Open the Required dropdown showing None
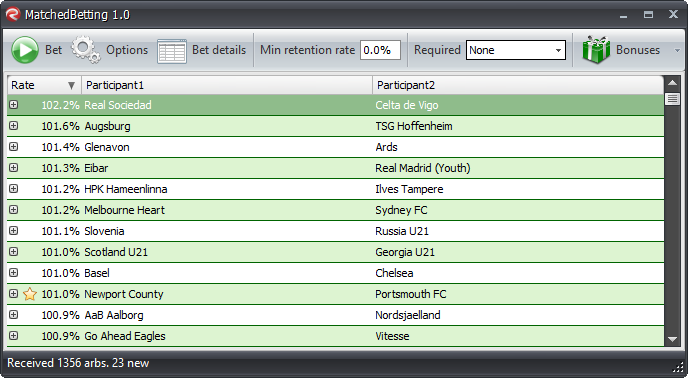Screen dimensions: 688x378 click(x=516, y=50)
